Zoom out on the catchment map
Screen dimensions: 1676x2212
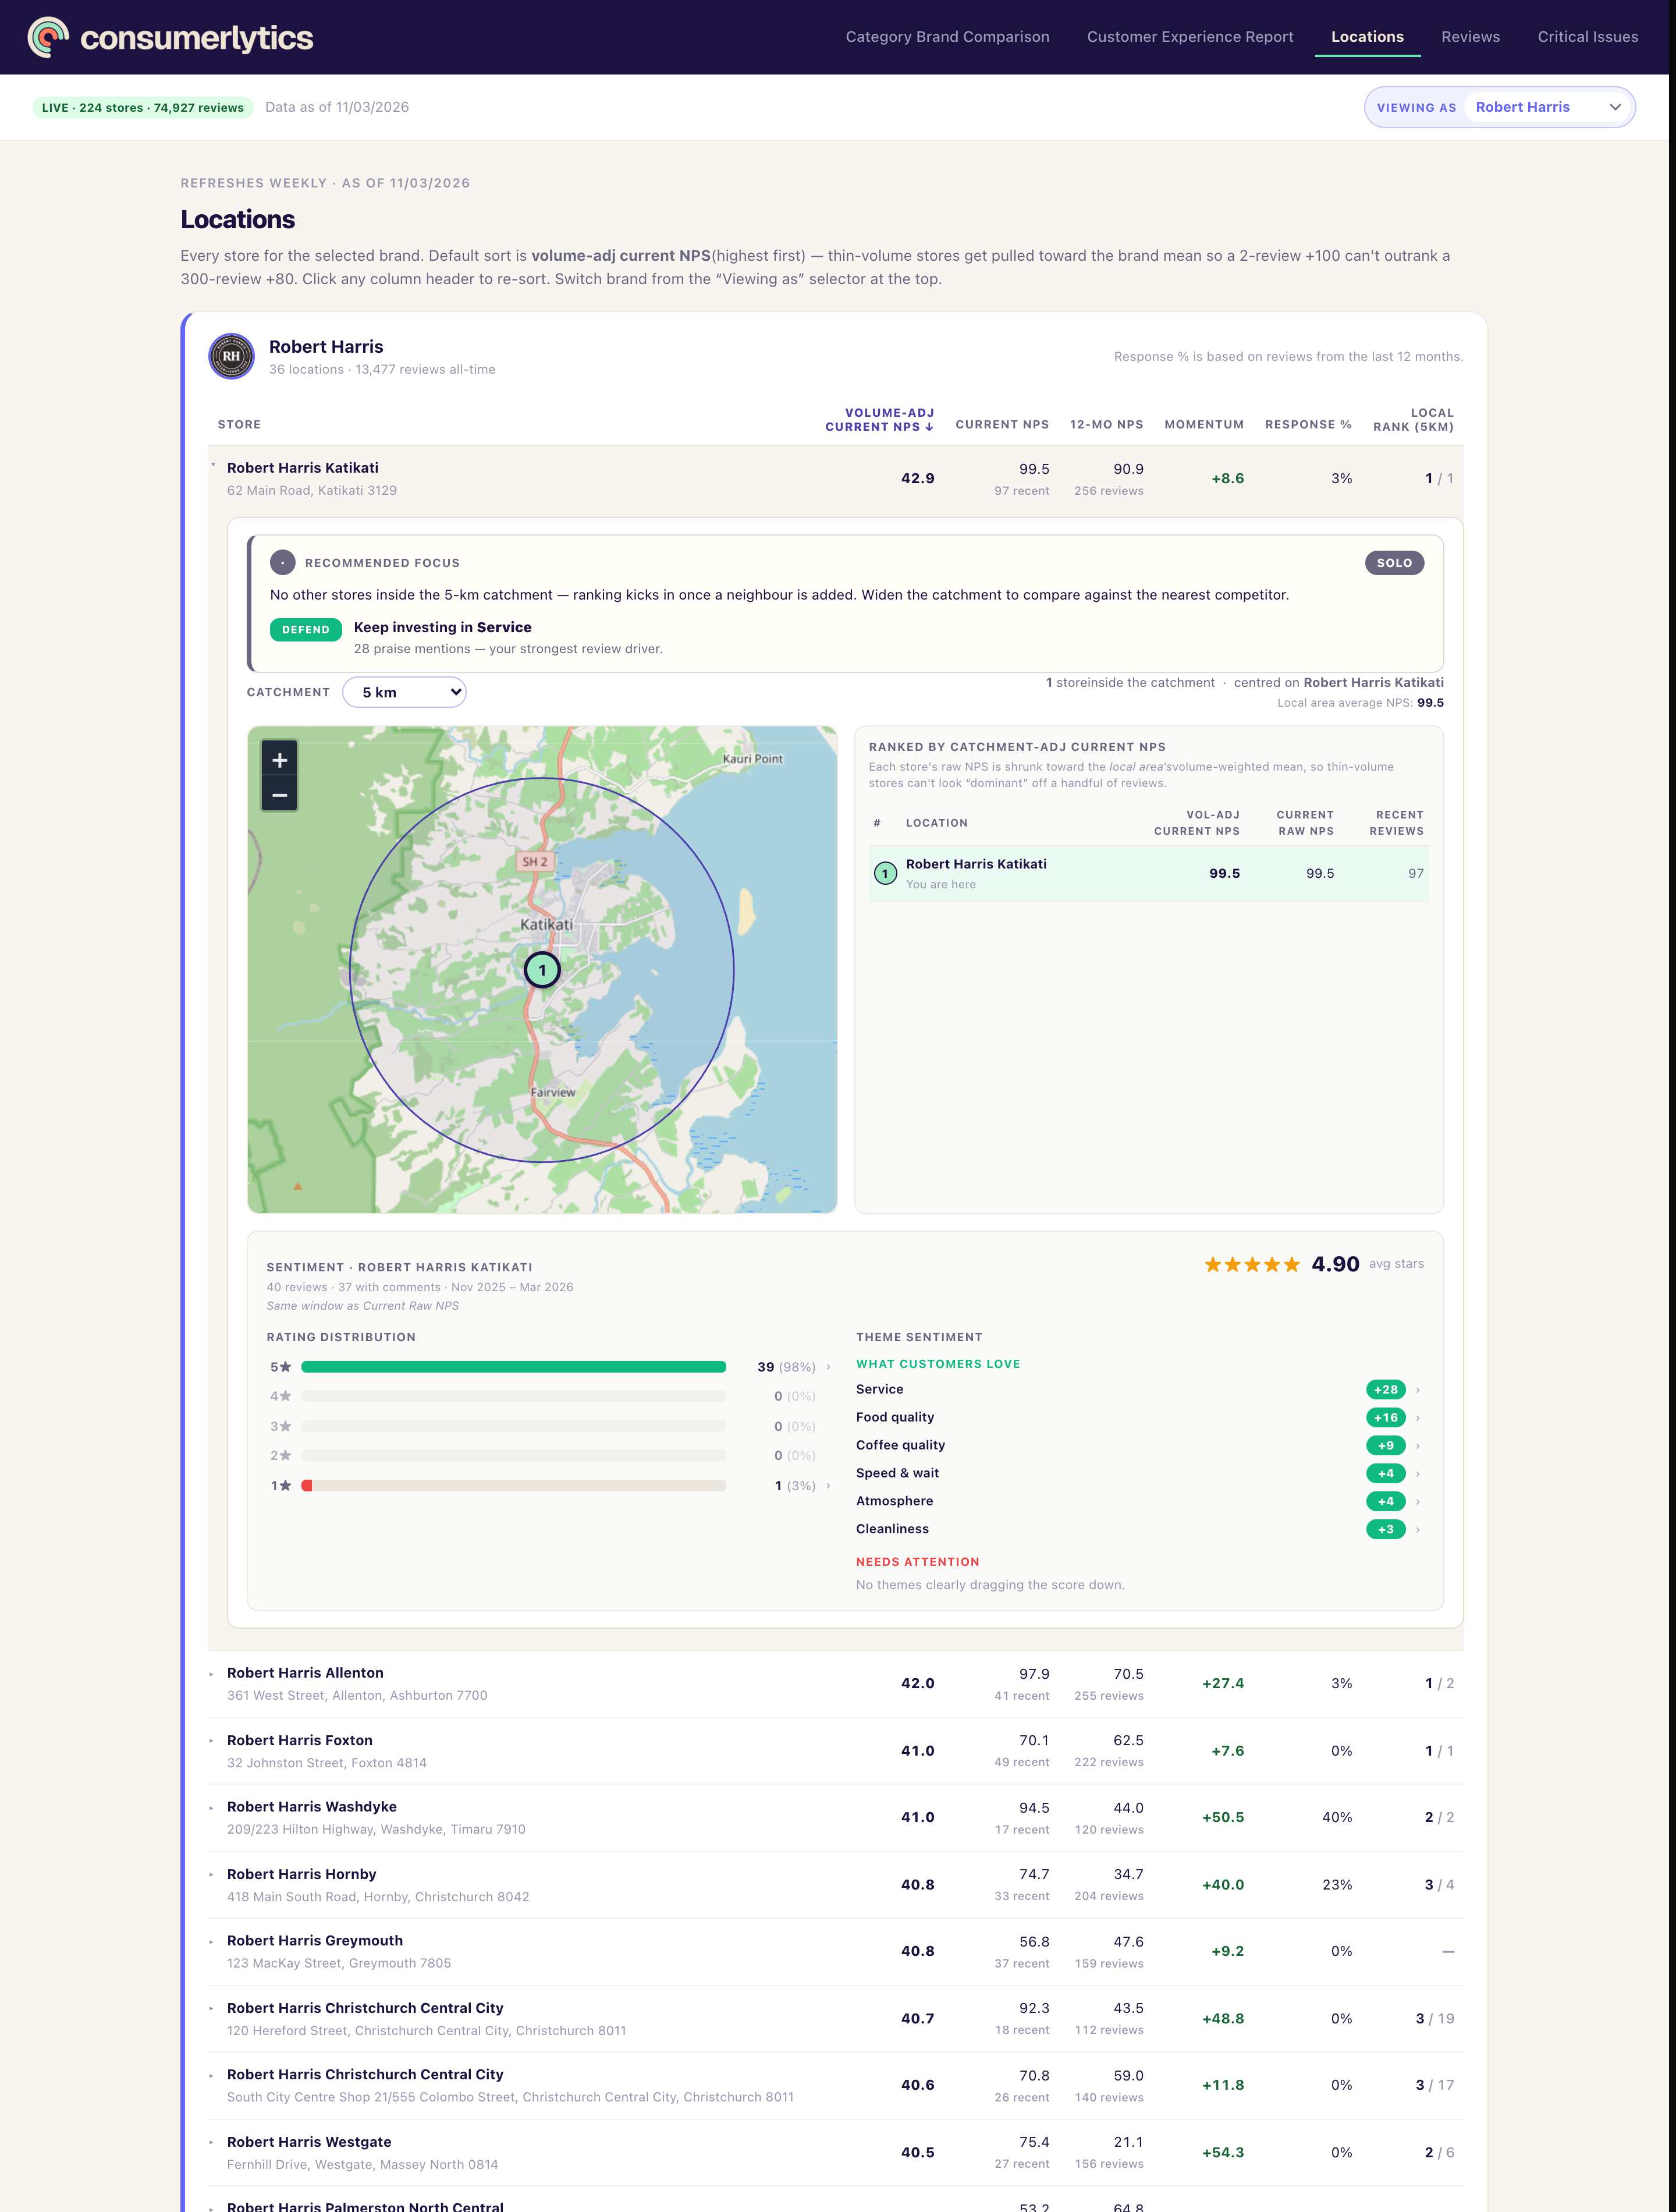coord(280,796)
